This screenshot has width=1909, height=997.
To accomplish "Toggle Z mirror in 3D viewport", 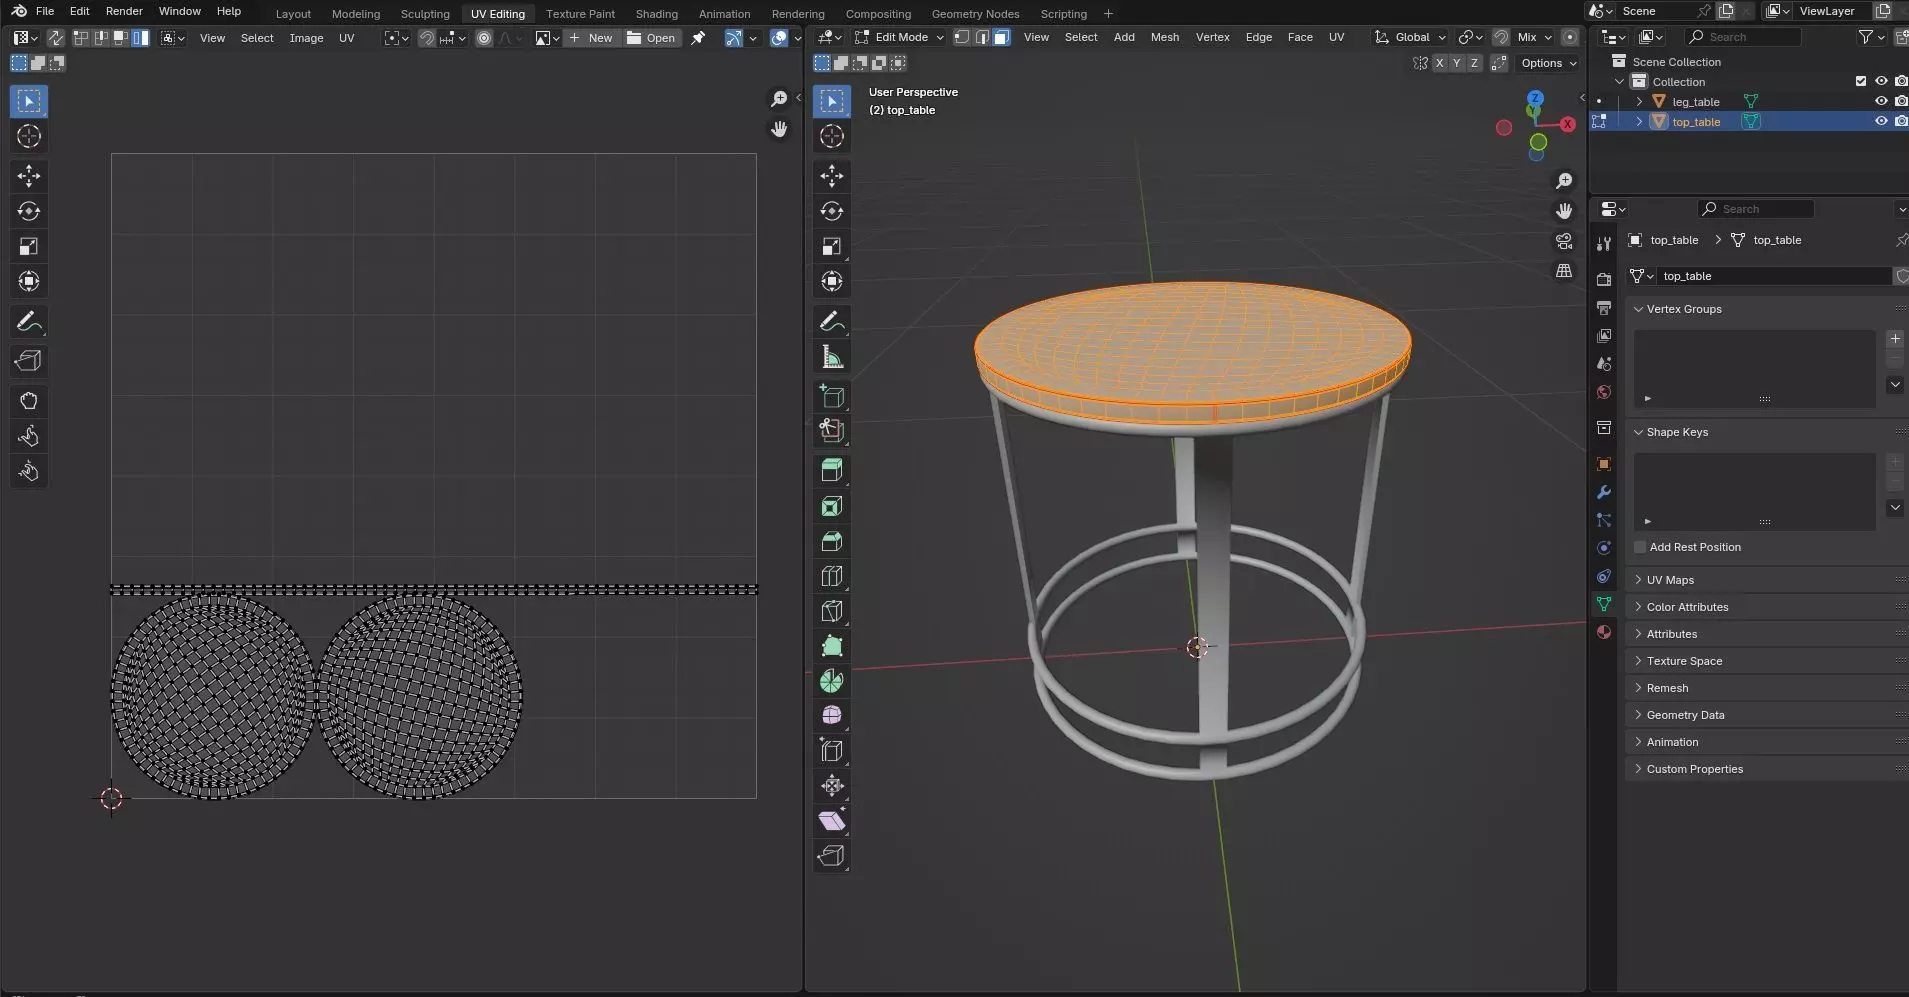I will (x=1474, y=63).
